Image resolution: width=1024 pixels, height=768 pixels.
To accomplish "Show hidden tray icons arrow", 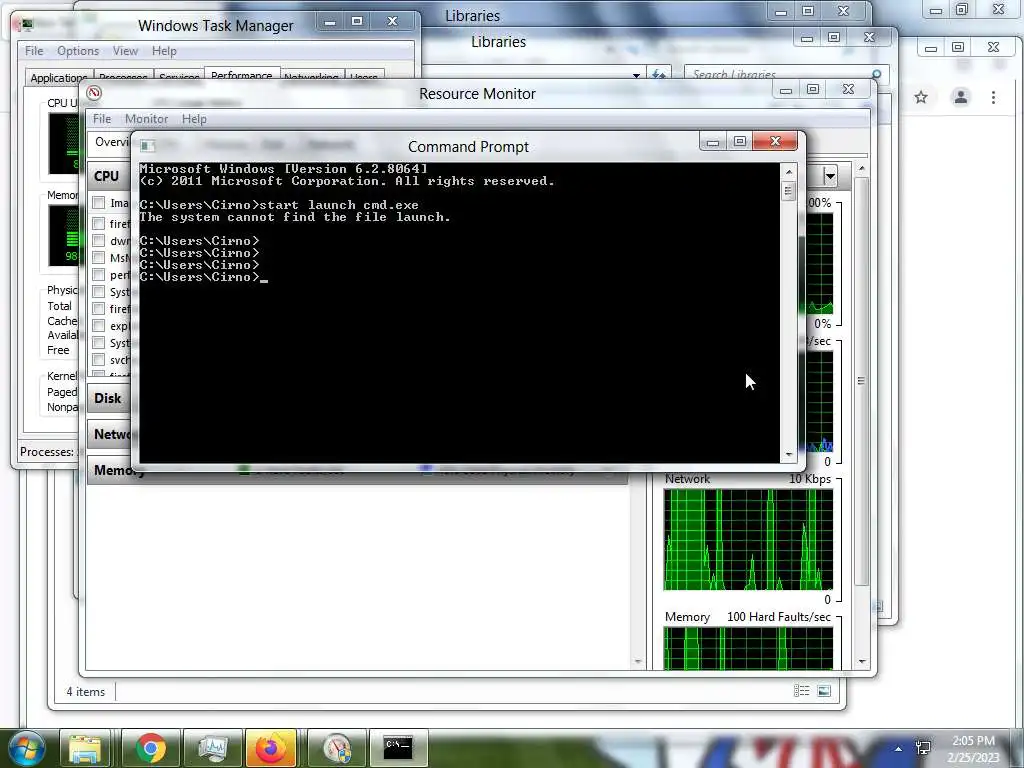I will tap(899, 749).
